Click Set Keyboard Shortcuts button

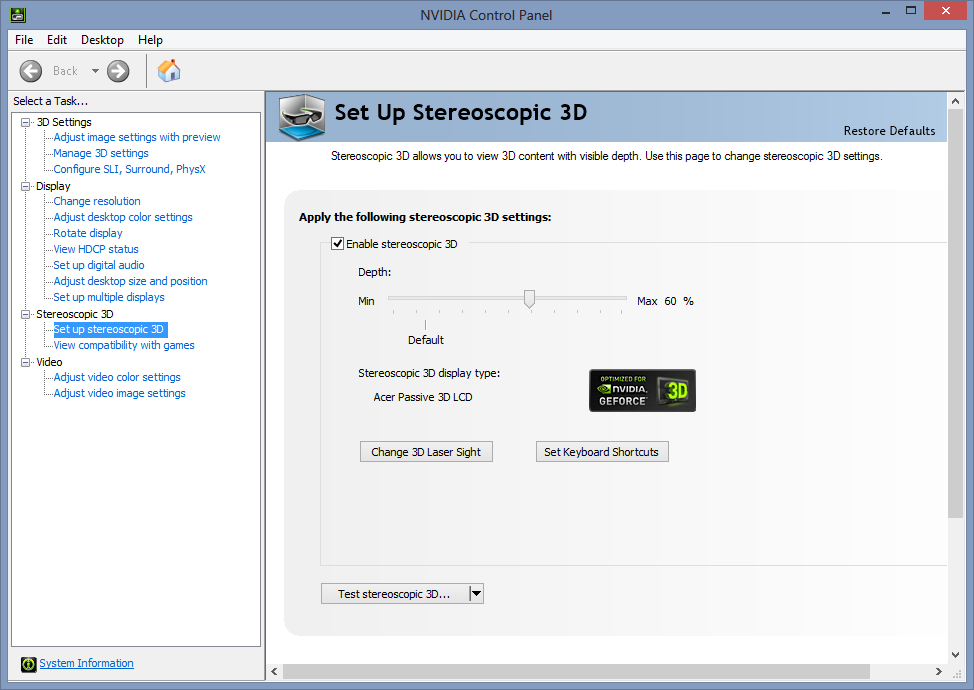point(602,452)
